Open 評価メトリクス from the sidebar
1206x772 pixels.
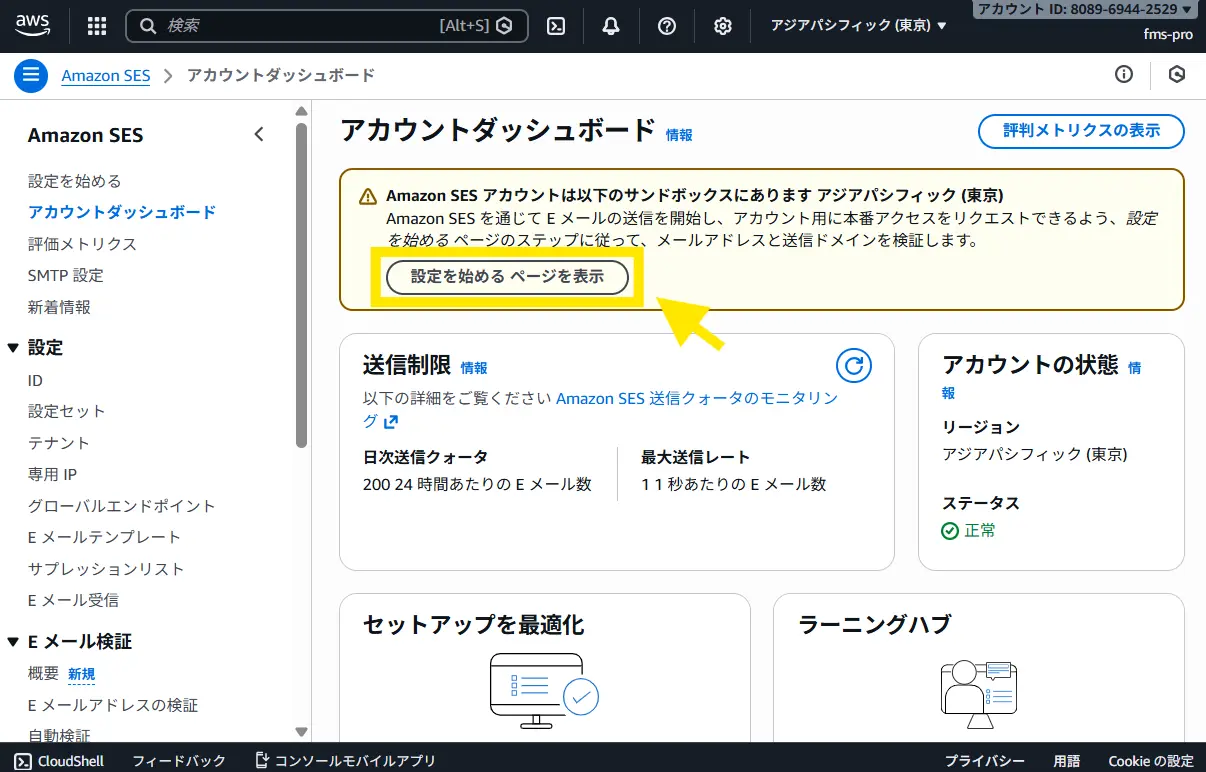(82, 244)
